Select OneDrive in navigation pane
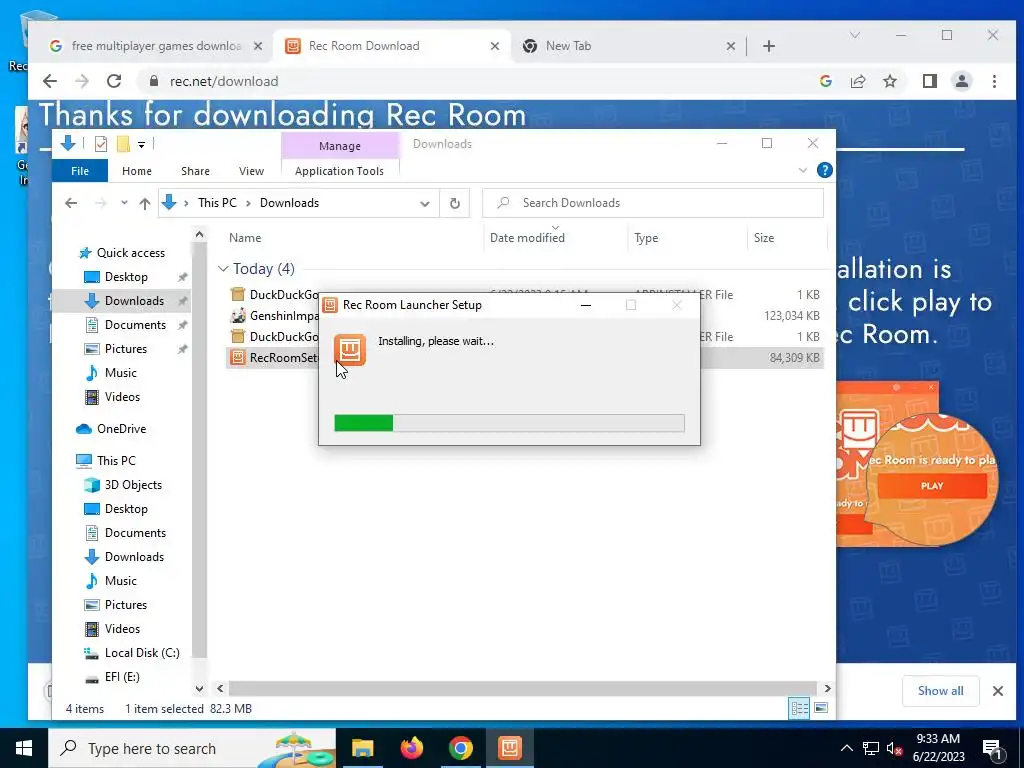Viewport: 1024px width, 768px height. coord(121,429)
